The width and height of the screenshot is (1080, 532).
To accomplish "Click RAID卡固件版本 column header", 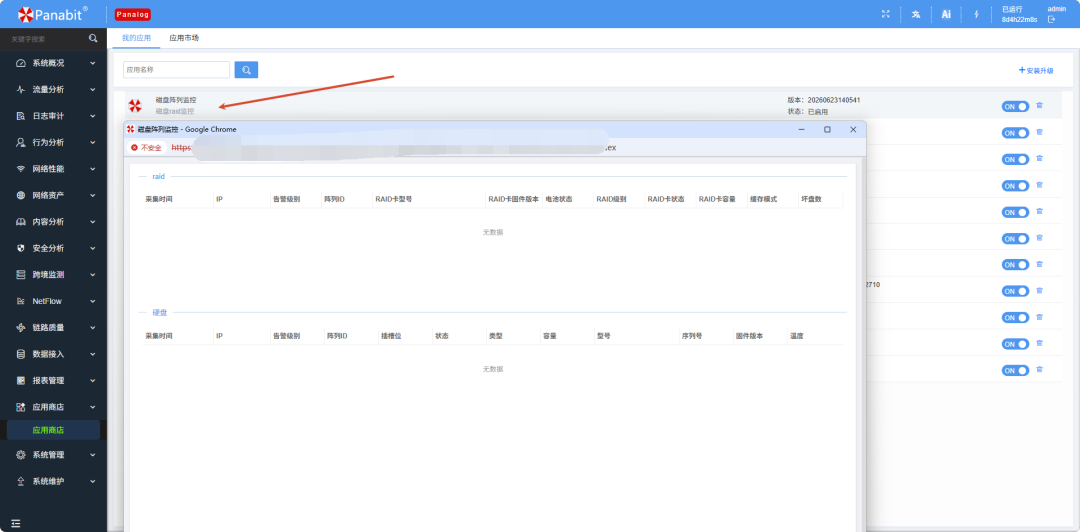I will point(513,199).
